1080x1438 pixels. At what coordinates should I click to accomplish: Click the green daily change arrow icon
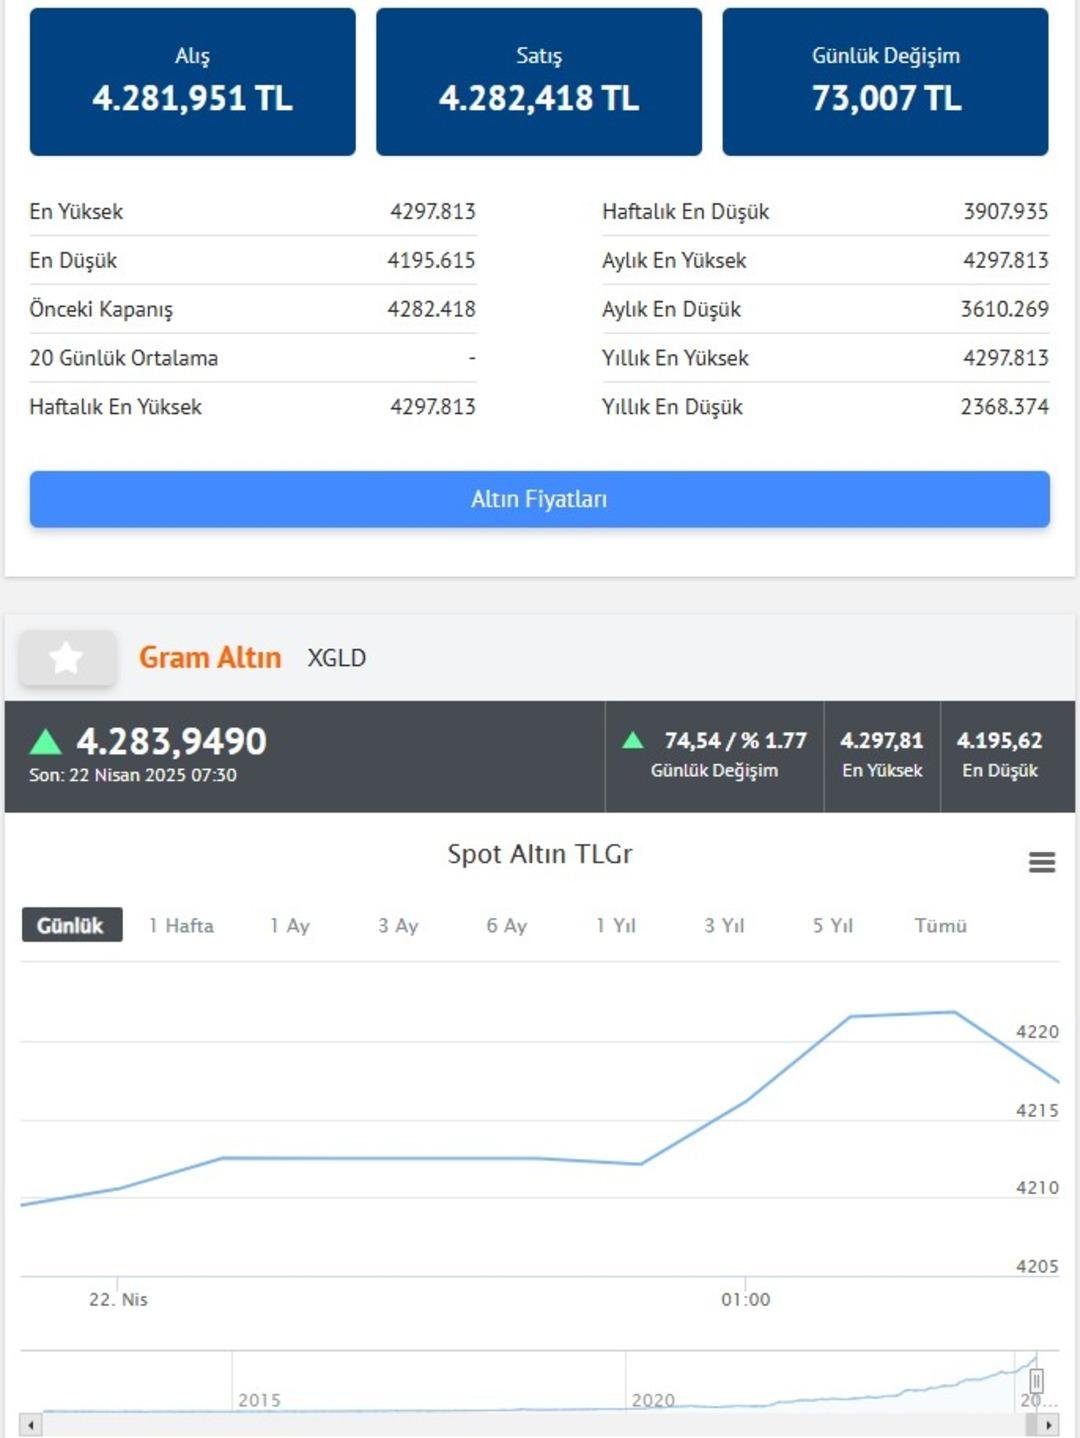tap(632, 741)
